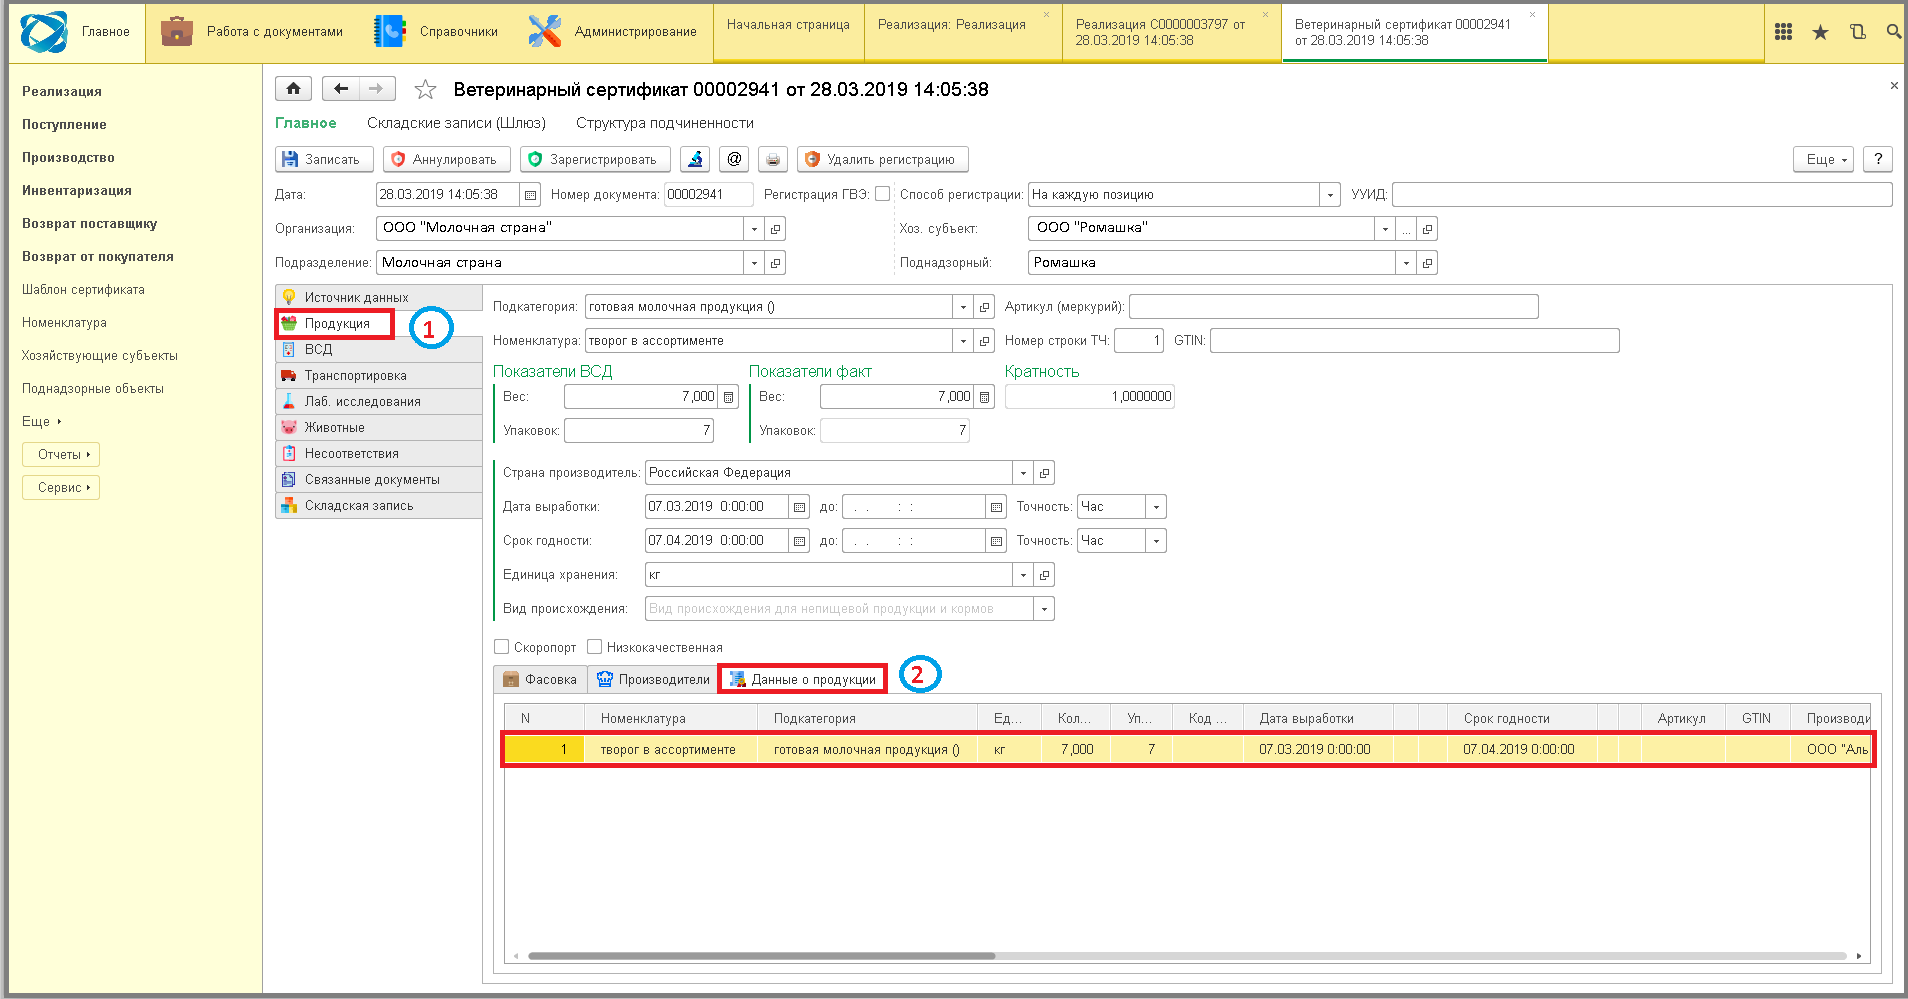Open Еще menu button in toolbar
The height and width of the screenshot is (999, 1908).
pyautogui.click(x=1824, y=159)
